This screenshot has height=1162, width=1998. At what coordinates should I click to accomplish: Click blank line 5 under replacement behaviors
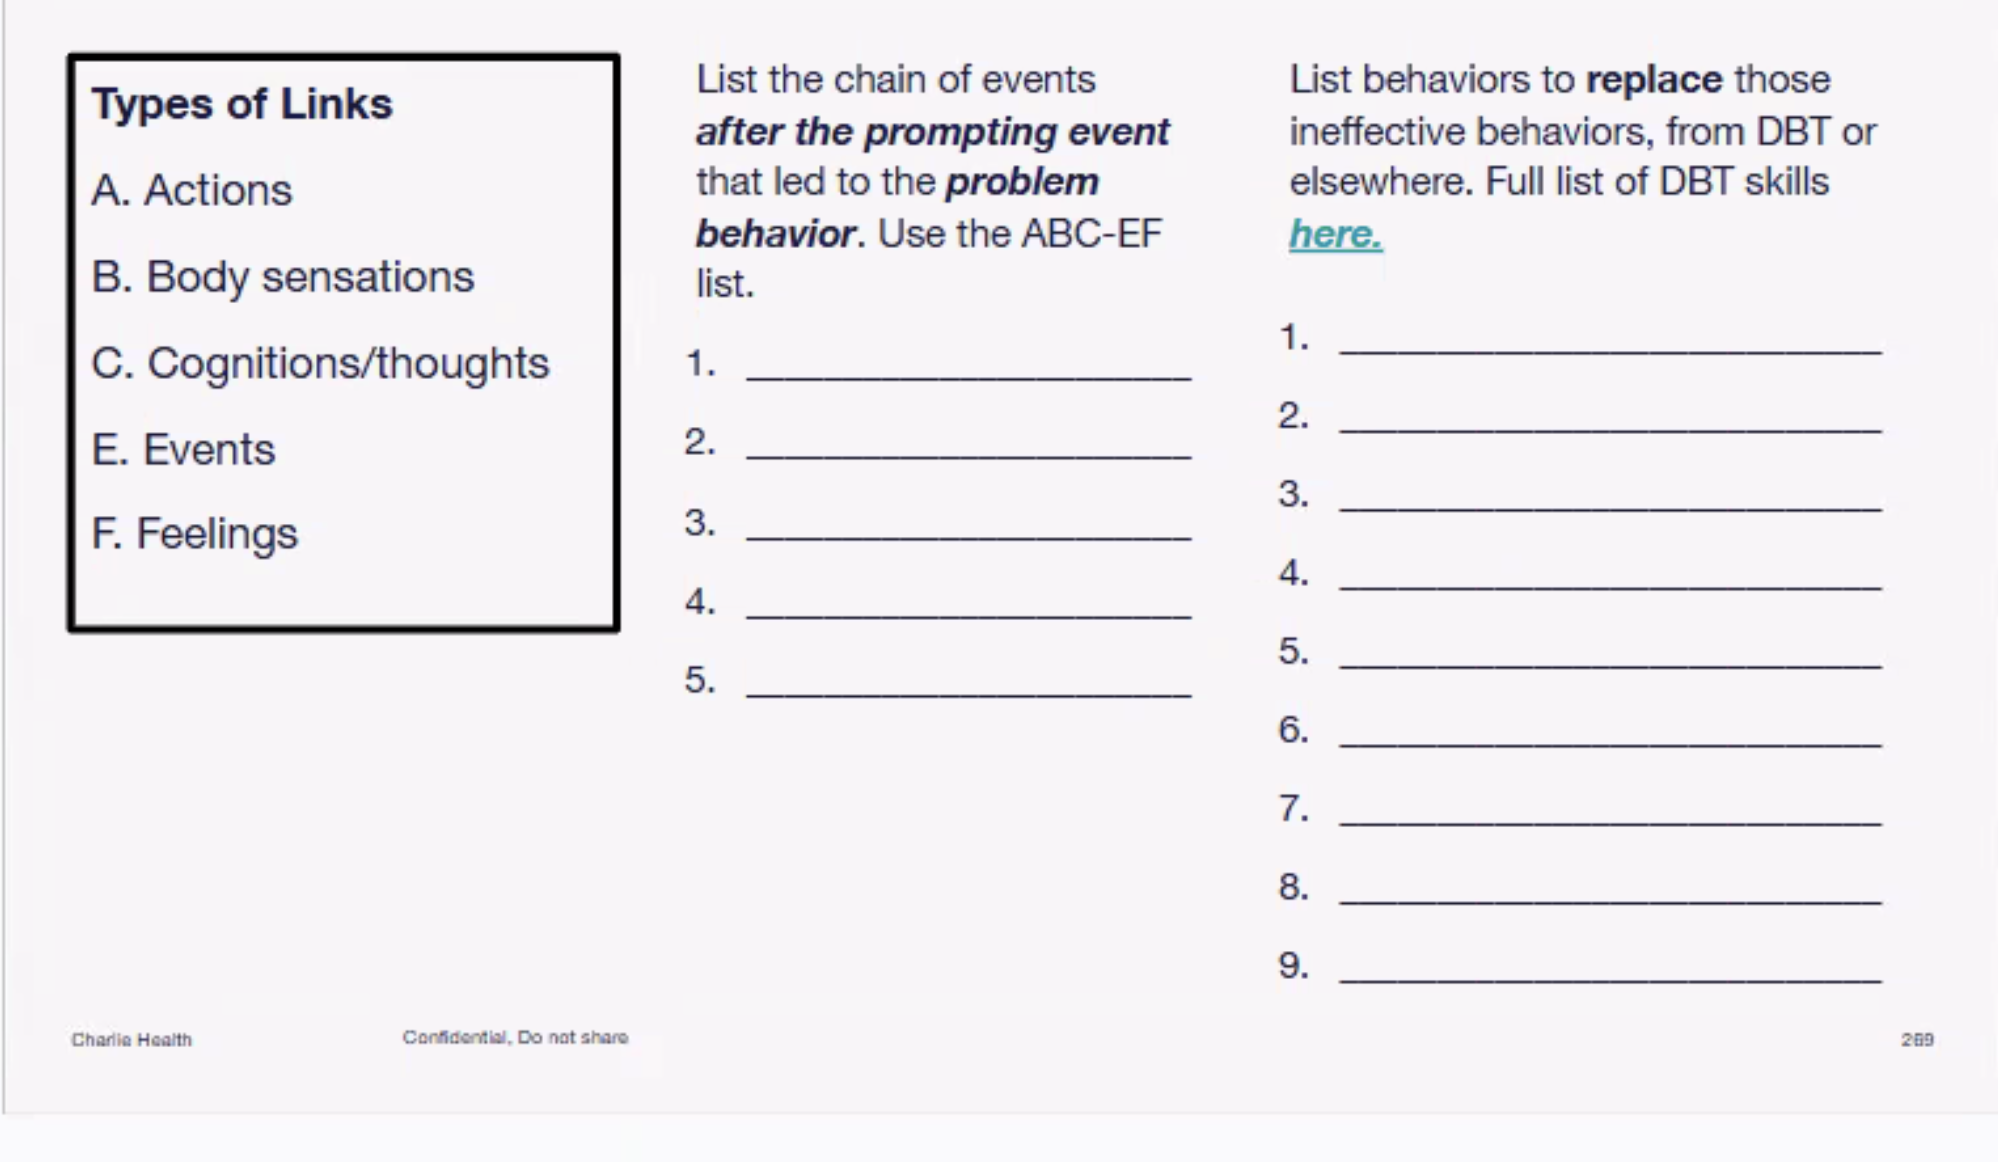[x=1610, y=655]
